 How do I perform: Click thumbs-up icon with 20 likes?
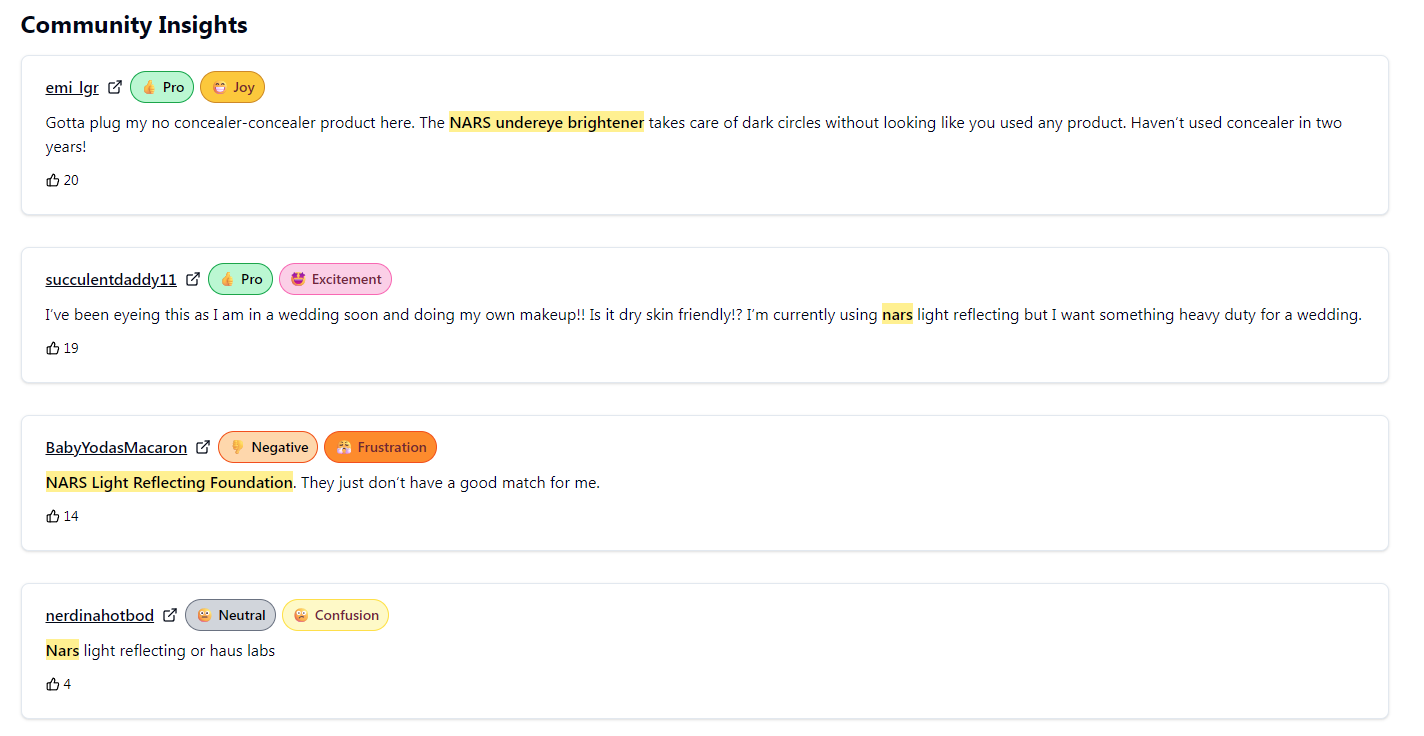[x=53, y=180]
